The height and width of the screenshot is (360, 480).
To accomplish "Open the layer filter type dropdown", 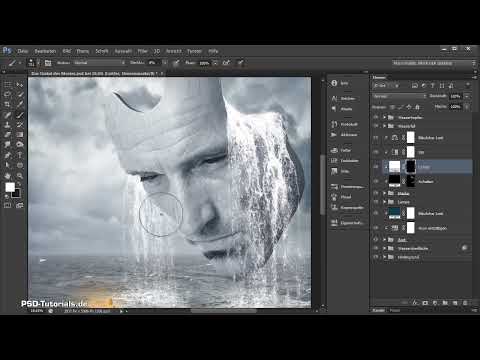I will click(x=386, y=86).
